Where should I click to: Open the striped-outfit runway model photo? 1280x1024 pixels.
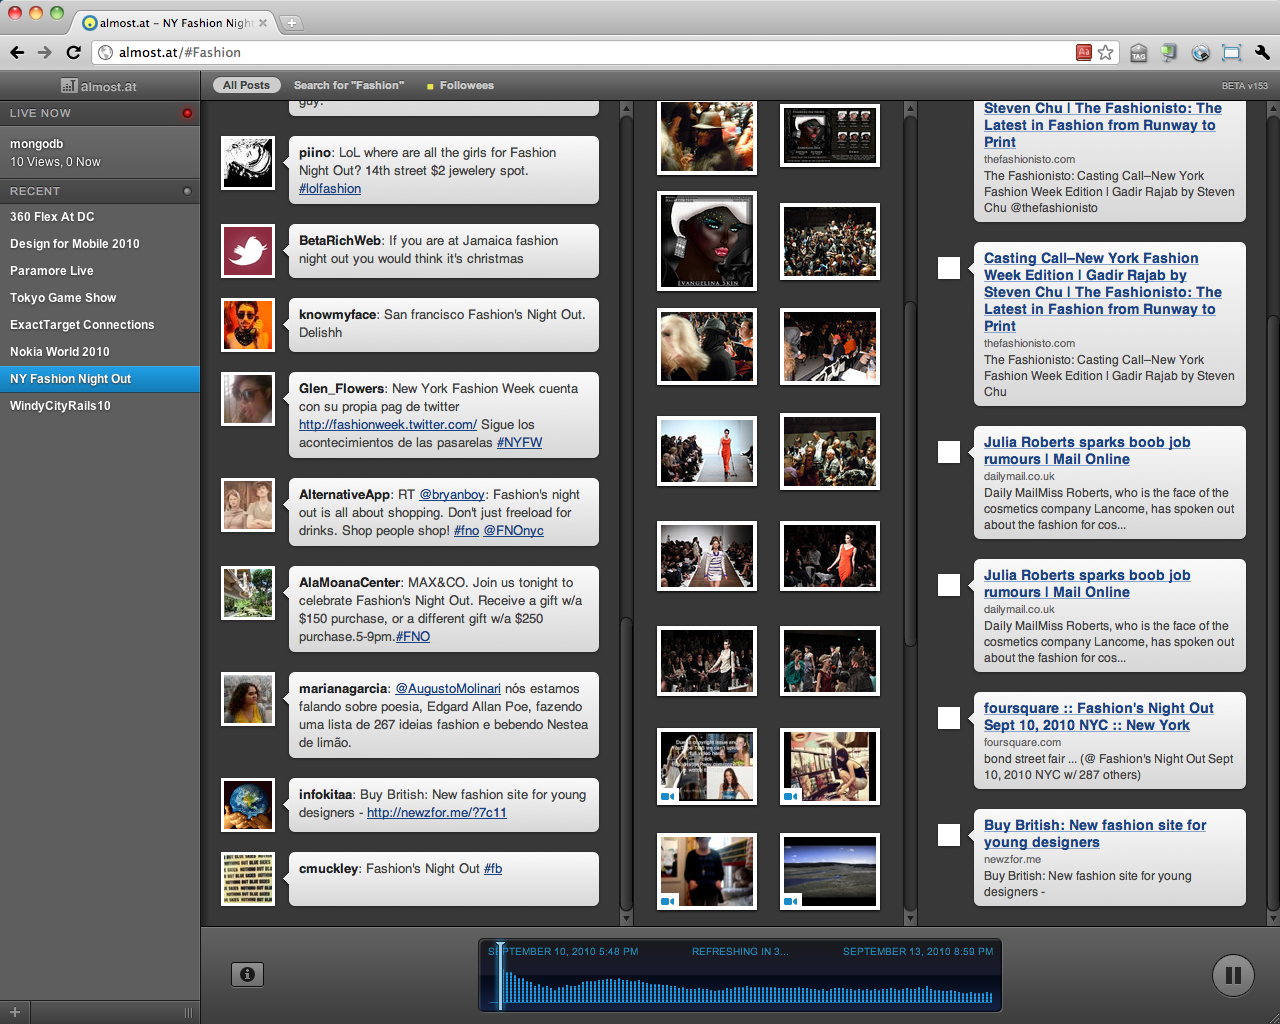point(707,556)
